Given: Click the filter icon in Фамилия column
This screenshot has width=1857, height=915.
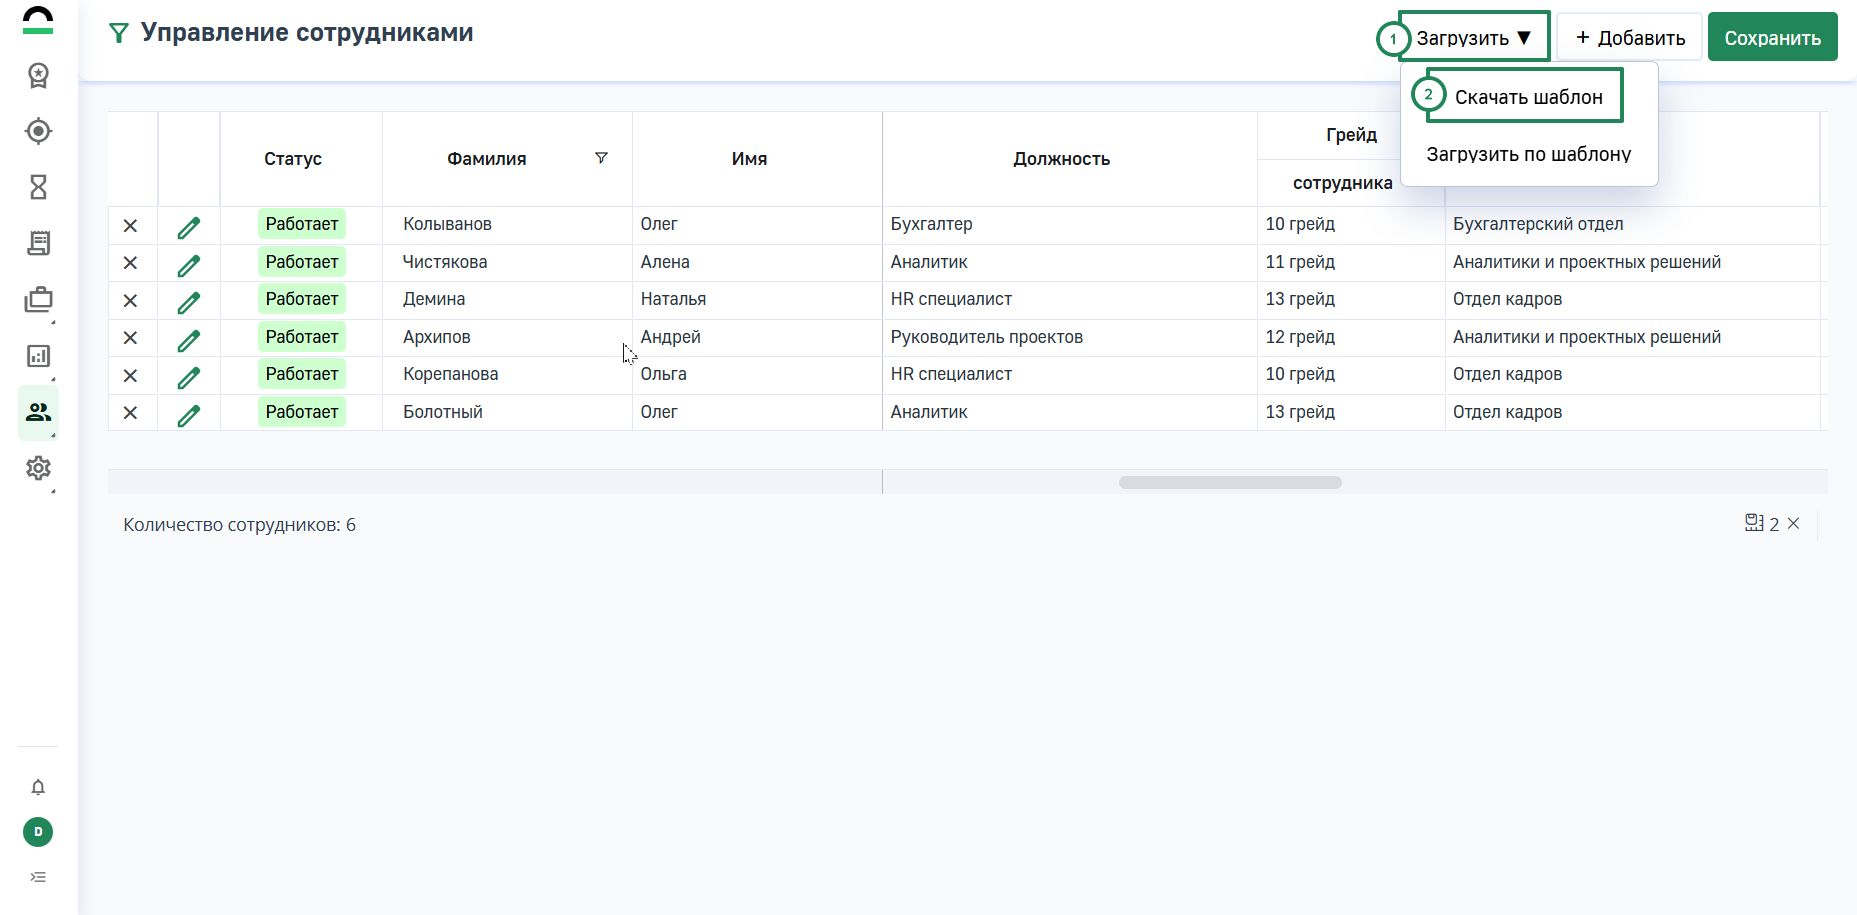Looking at the screenshot, I should (x=601, y=158).
